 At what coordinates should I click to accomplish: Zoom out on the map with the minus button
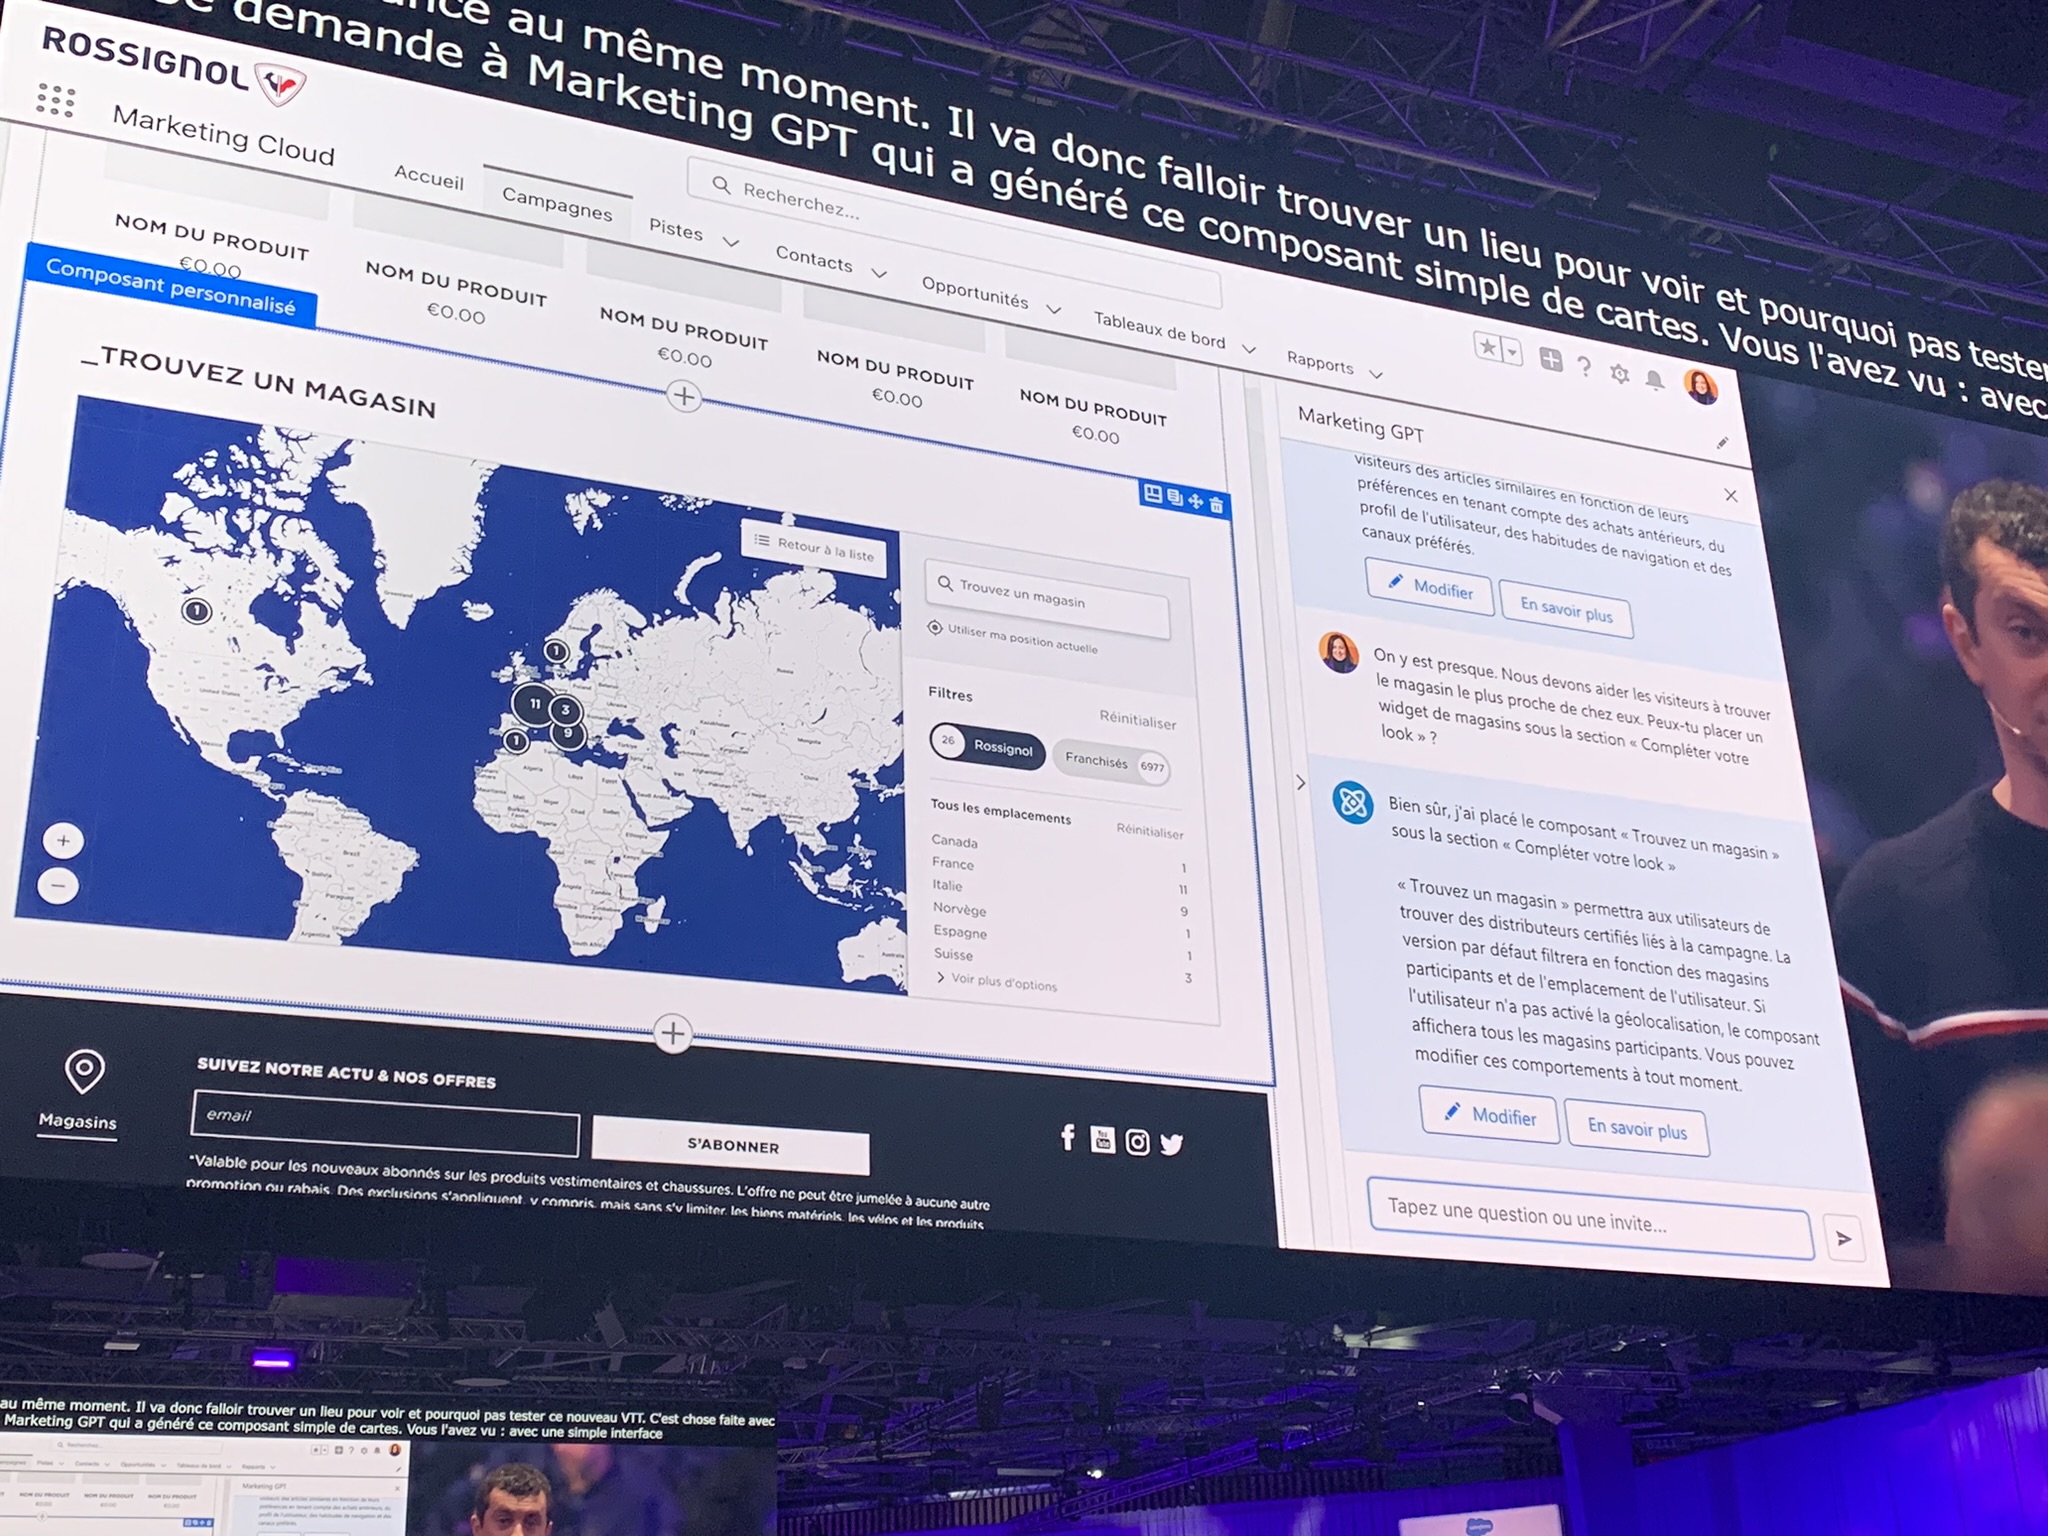[58, 886]
